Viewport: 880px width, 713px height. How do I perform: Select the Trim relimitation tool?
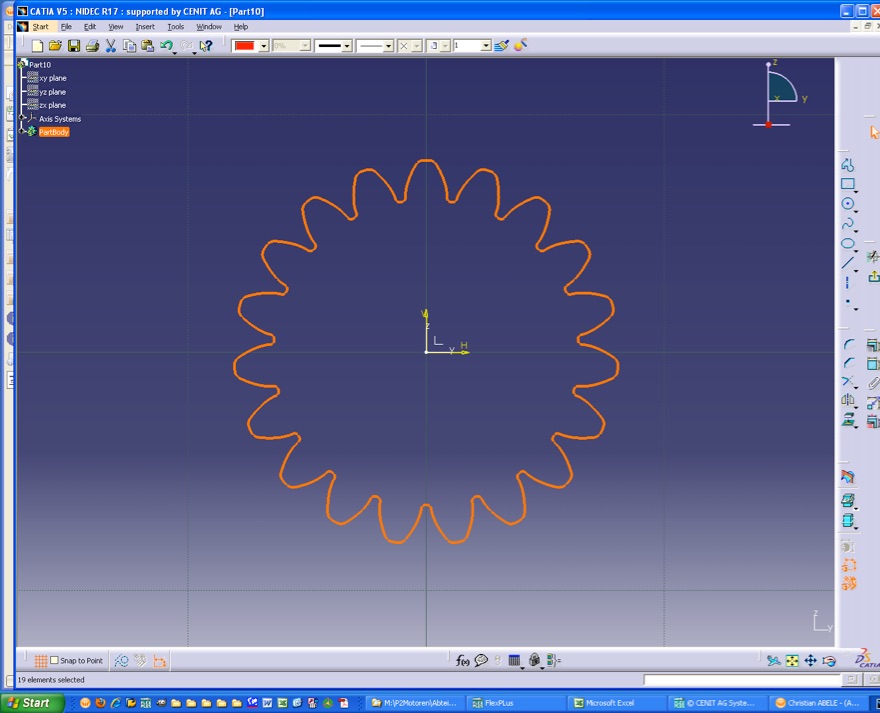click(x=849, y=382)
